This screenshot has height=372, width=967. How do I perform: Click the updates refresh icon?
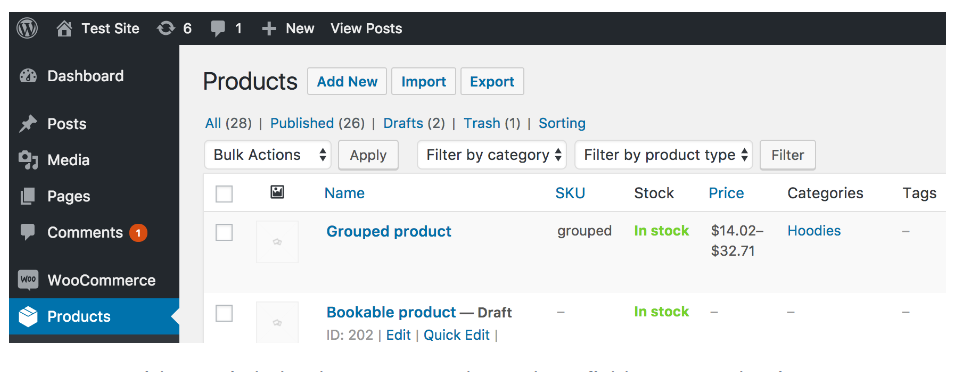tap(166, 28)
